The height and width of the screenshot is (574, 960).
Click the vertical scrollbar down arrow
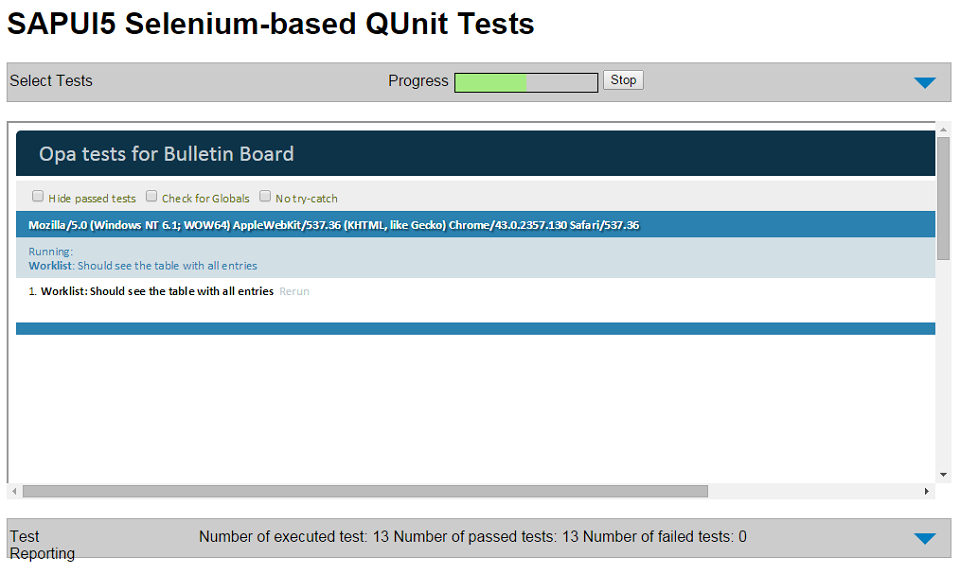pyautogui.click(x=943, y=475)
